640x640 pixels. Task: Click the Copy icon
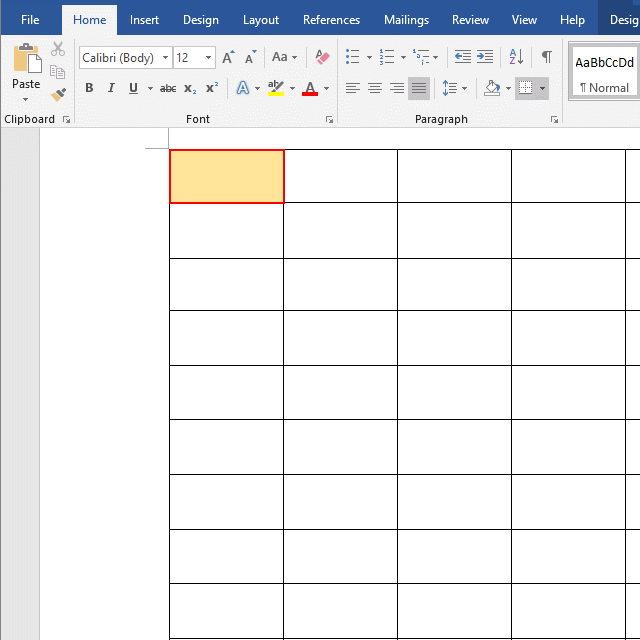point(58,72)
